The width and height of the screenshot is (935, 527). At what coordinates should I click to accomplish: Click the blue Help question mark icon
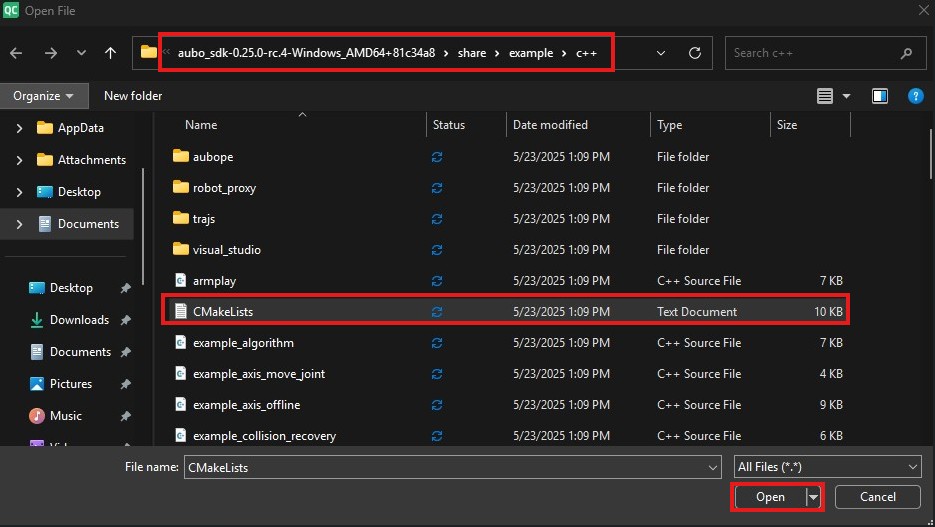[915, 96]
